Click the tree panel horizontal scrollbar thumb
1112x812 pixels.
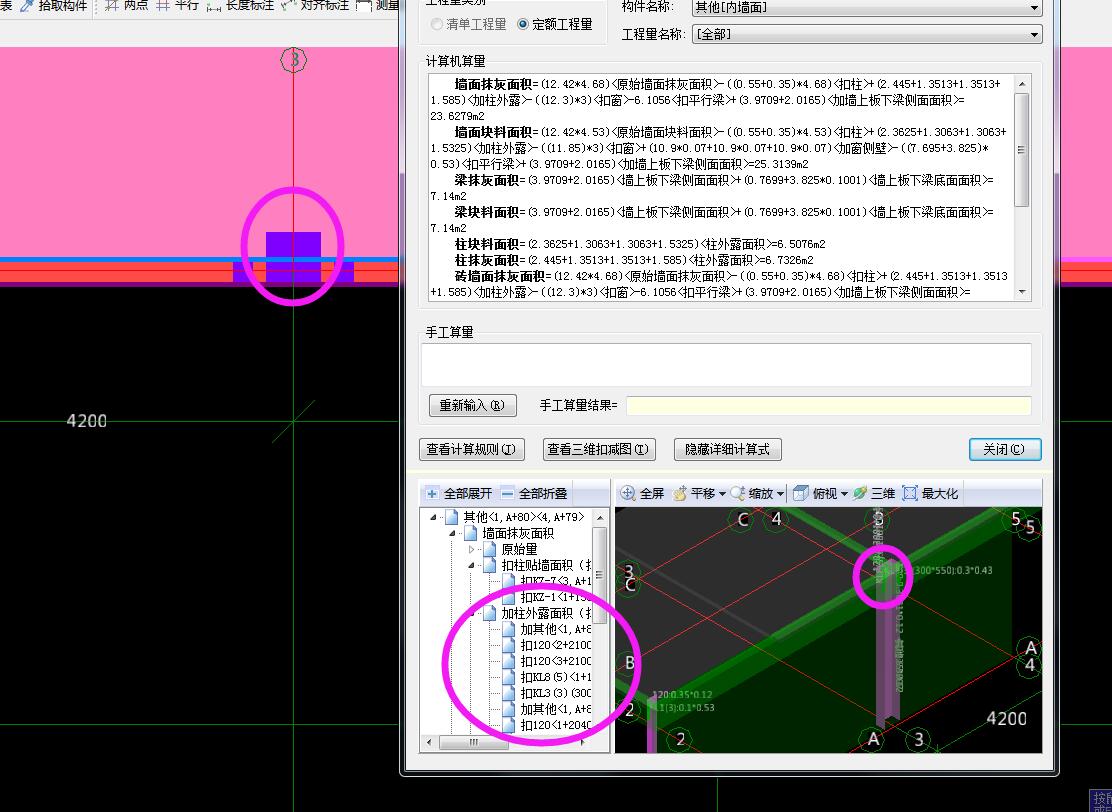click(474, 743)
